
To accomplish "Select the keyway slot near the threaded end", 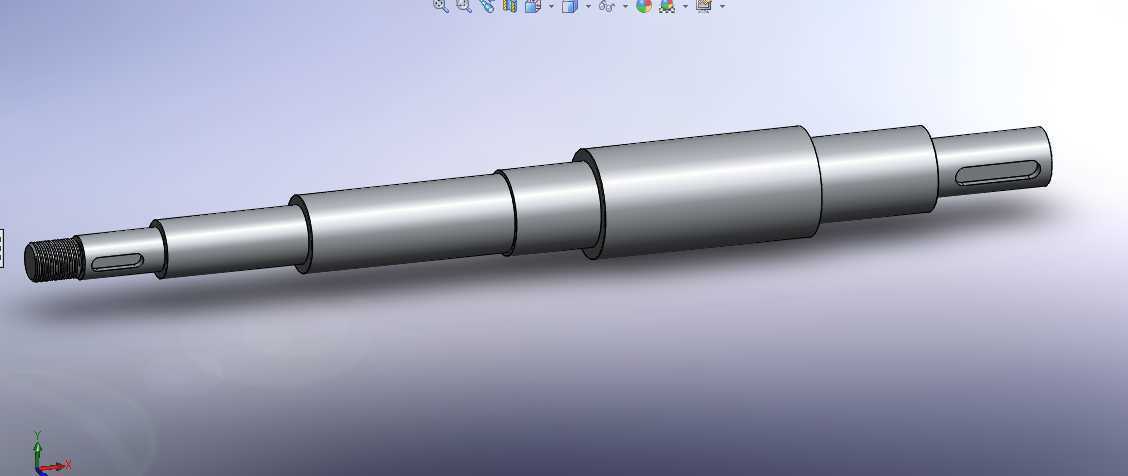I will point(117,262).
